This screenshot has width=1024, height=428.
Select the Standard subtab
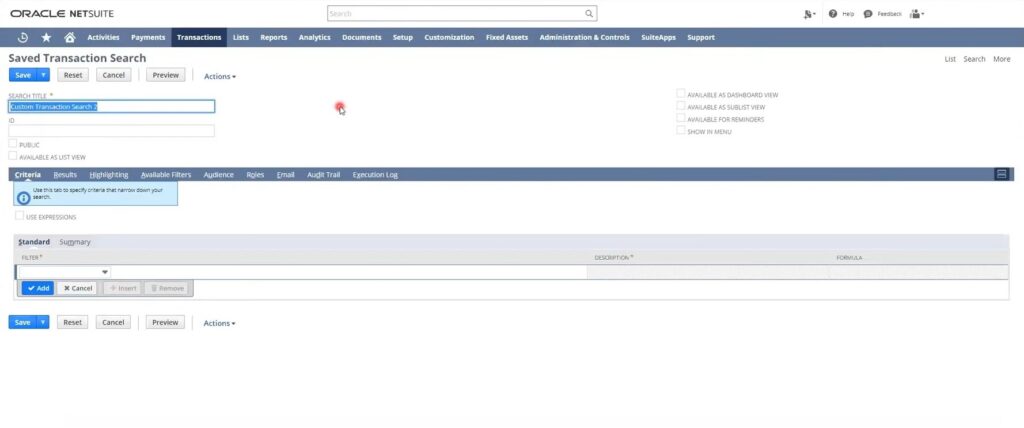point(34,242)
